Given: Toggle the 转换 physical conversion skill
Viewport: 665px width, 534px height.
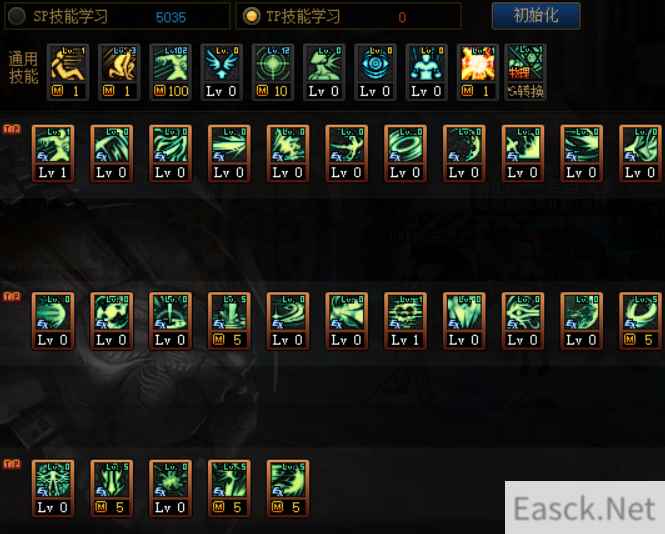Looking at the screenshot, I should pyautogui.click(x=525, y=72).
